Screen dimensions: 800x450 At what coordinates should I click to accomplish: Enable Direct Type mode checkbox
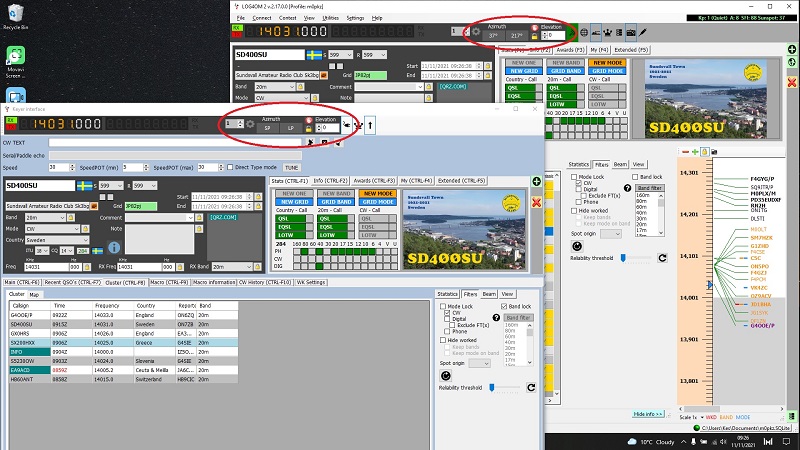[x=230, y=167]
